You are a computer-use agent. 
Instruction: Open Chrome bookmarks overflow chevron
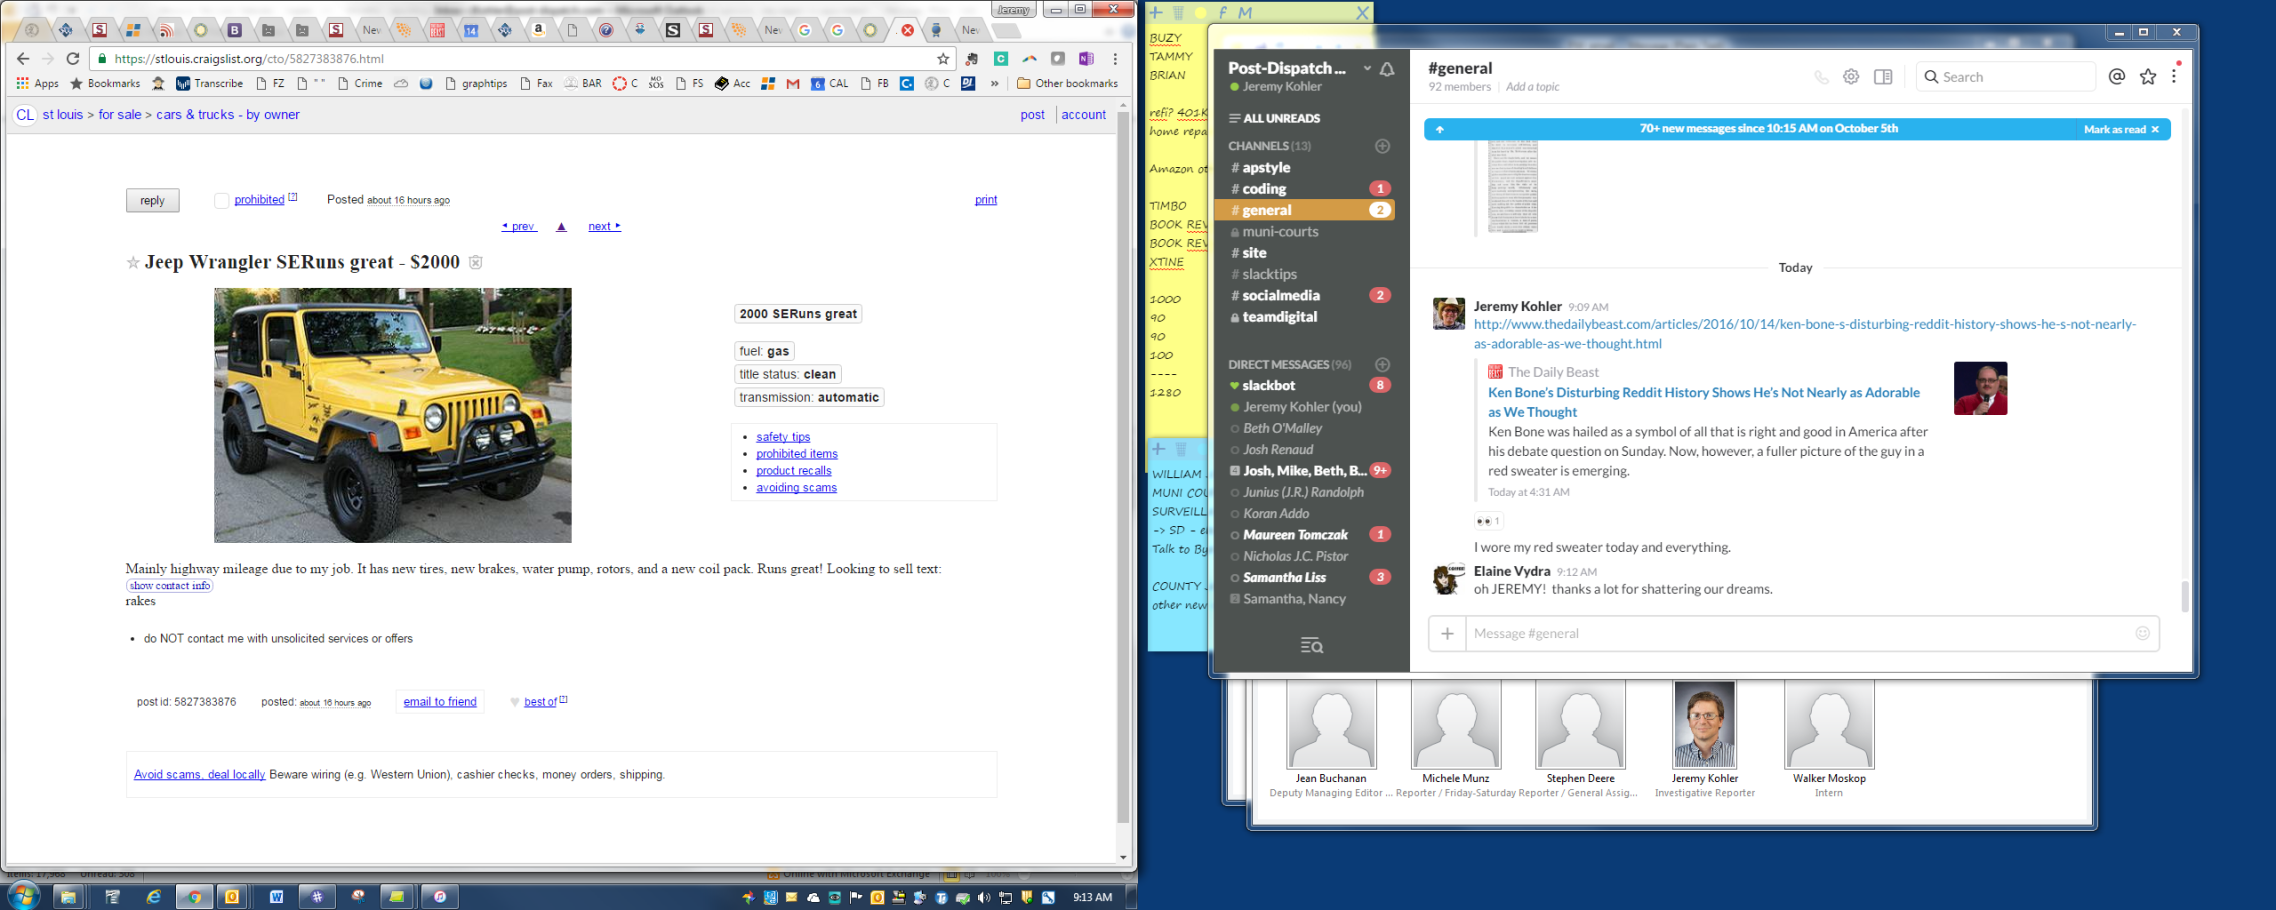(x=994, y=84)
